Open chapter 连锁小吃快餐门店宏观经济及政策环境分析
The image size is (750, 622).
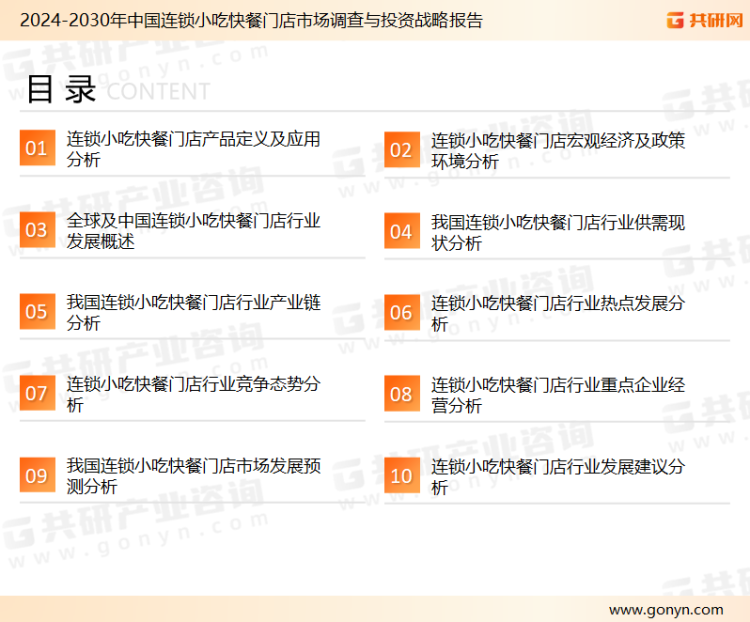(558, 151)
